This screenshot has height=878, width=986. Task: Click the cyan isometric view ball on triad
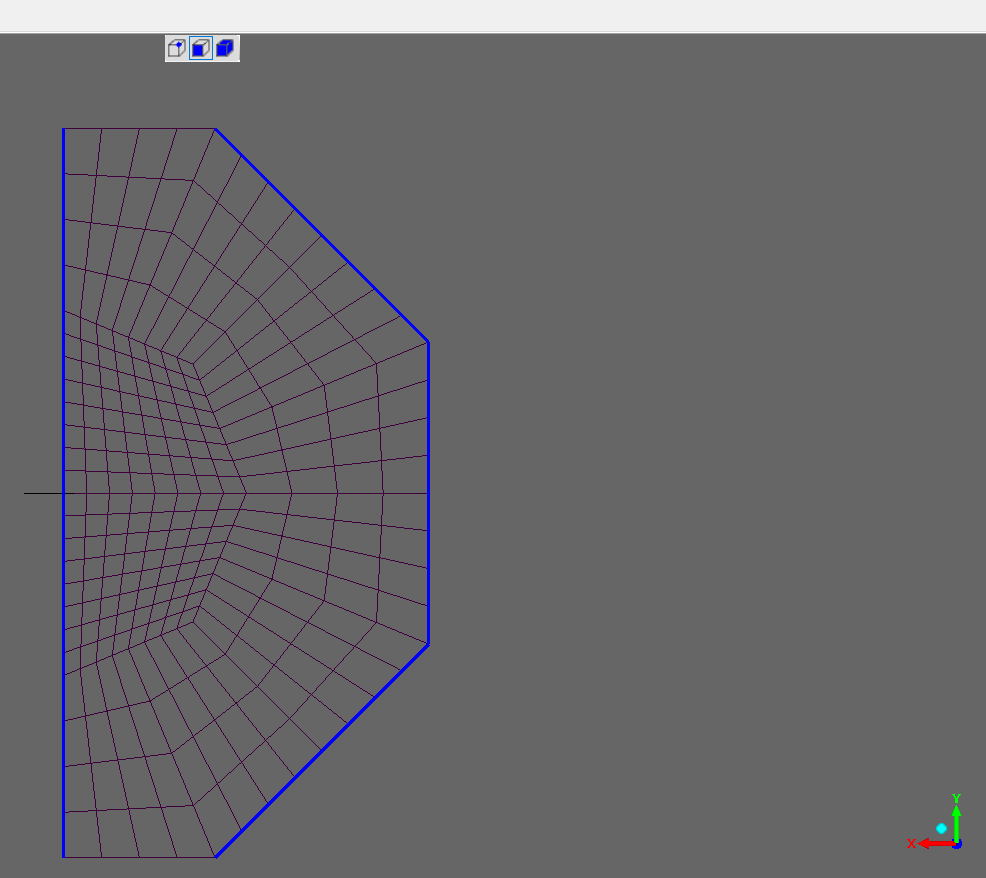(941, 828)
